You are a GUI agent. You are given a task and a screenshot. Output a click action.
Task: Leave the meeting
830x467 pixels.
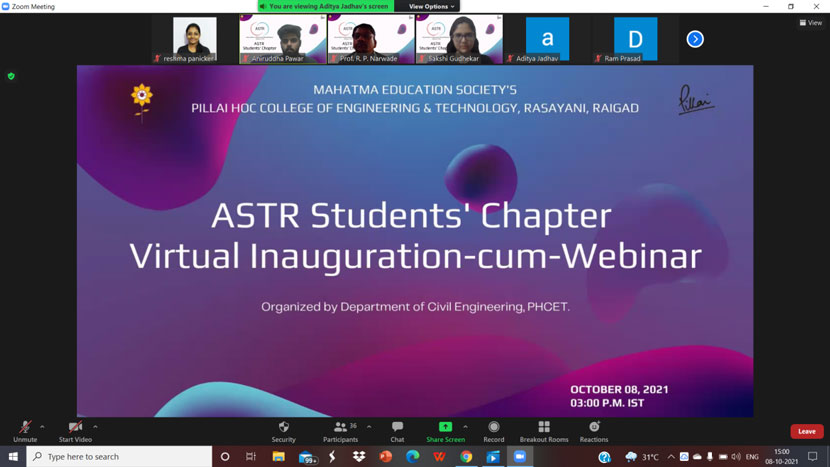807,432
